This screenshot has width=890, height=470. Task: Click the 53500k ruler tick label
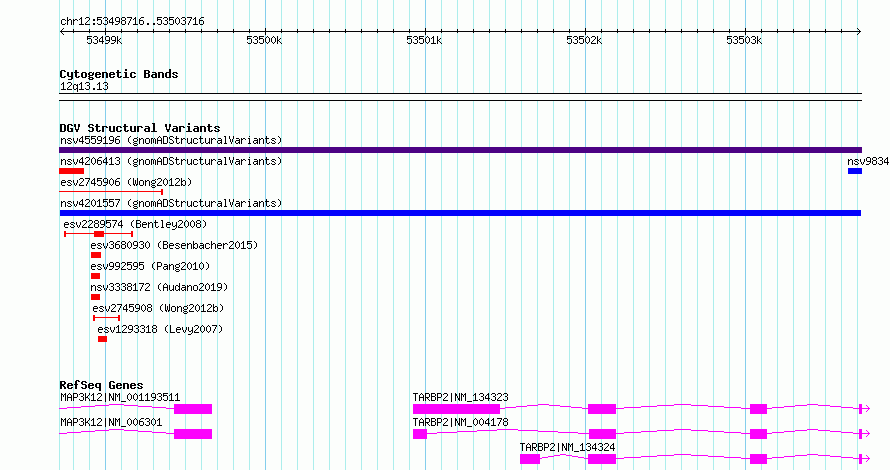point(264,40)
